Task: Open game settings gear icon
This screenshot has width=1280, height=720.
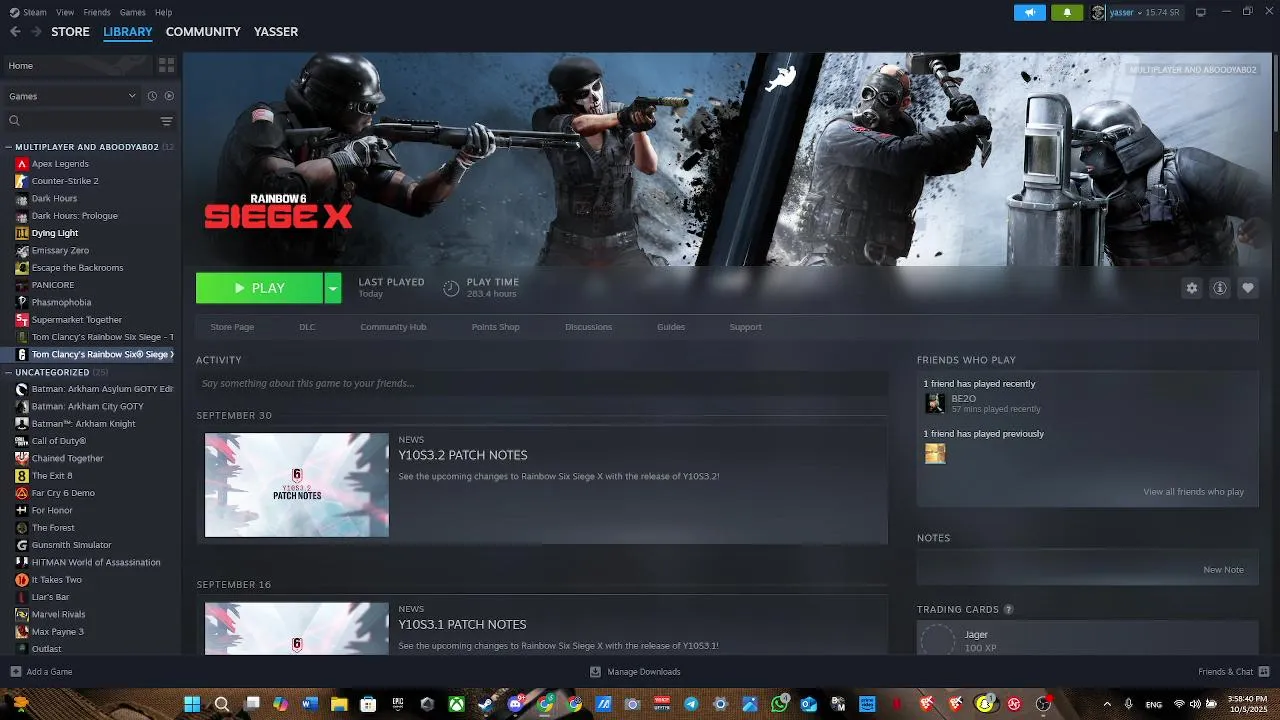Action: pos(1191,288)
